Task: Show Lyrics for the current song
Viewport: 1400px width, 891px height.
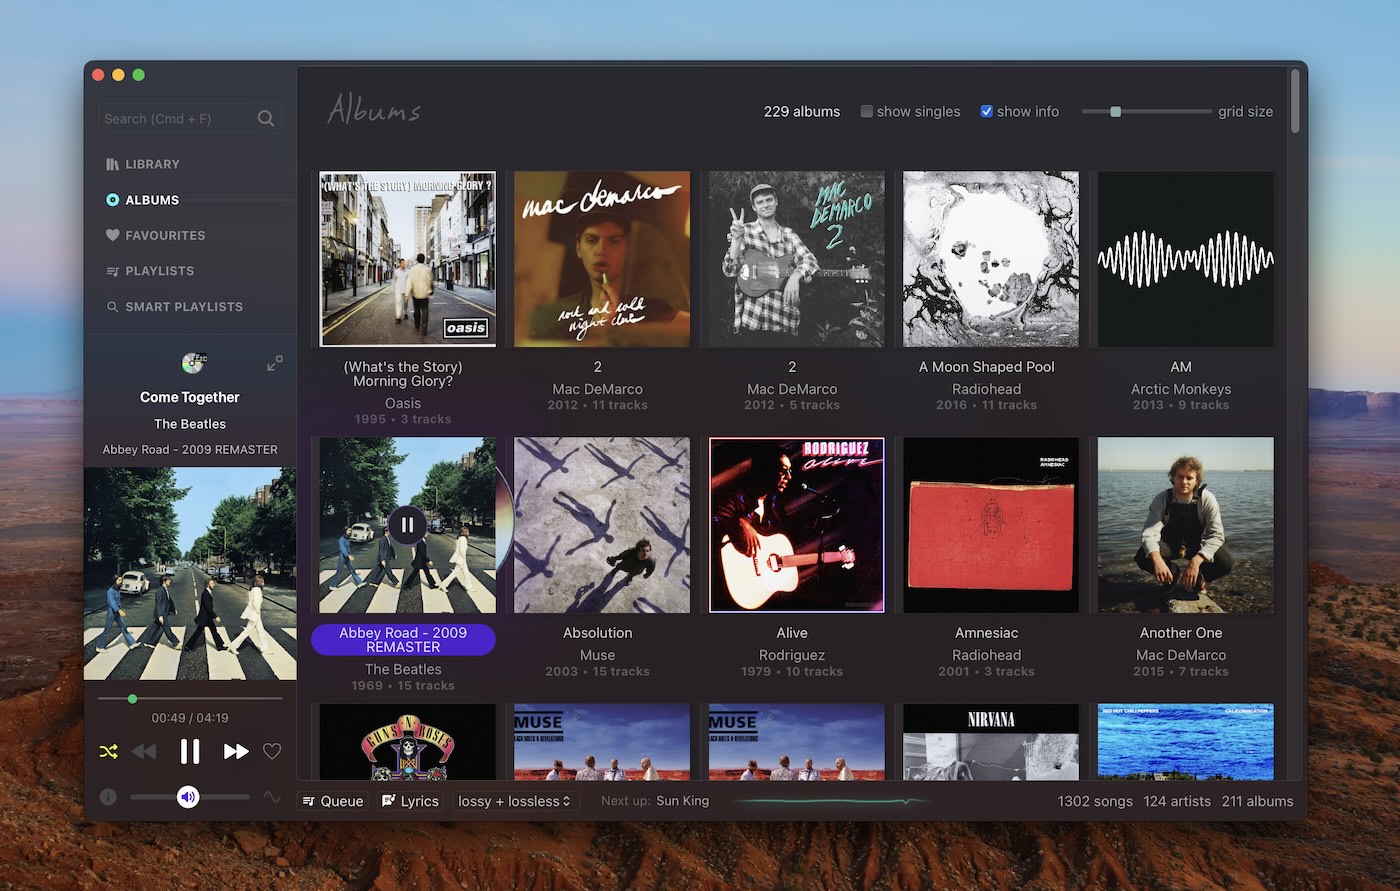Action: 410,801
